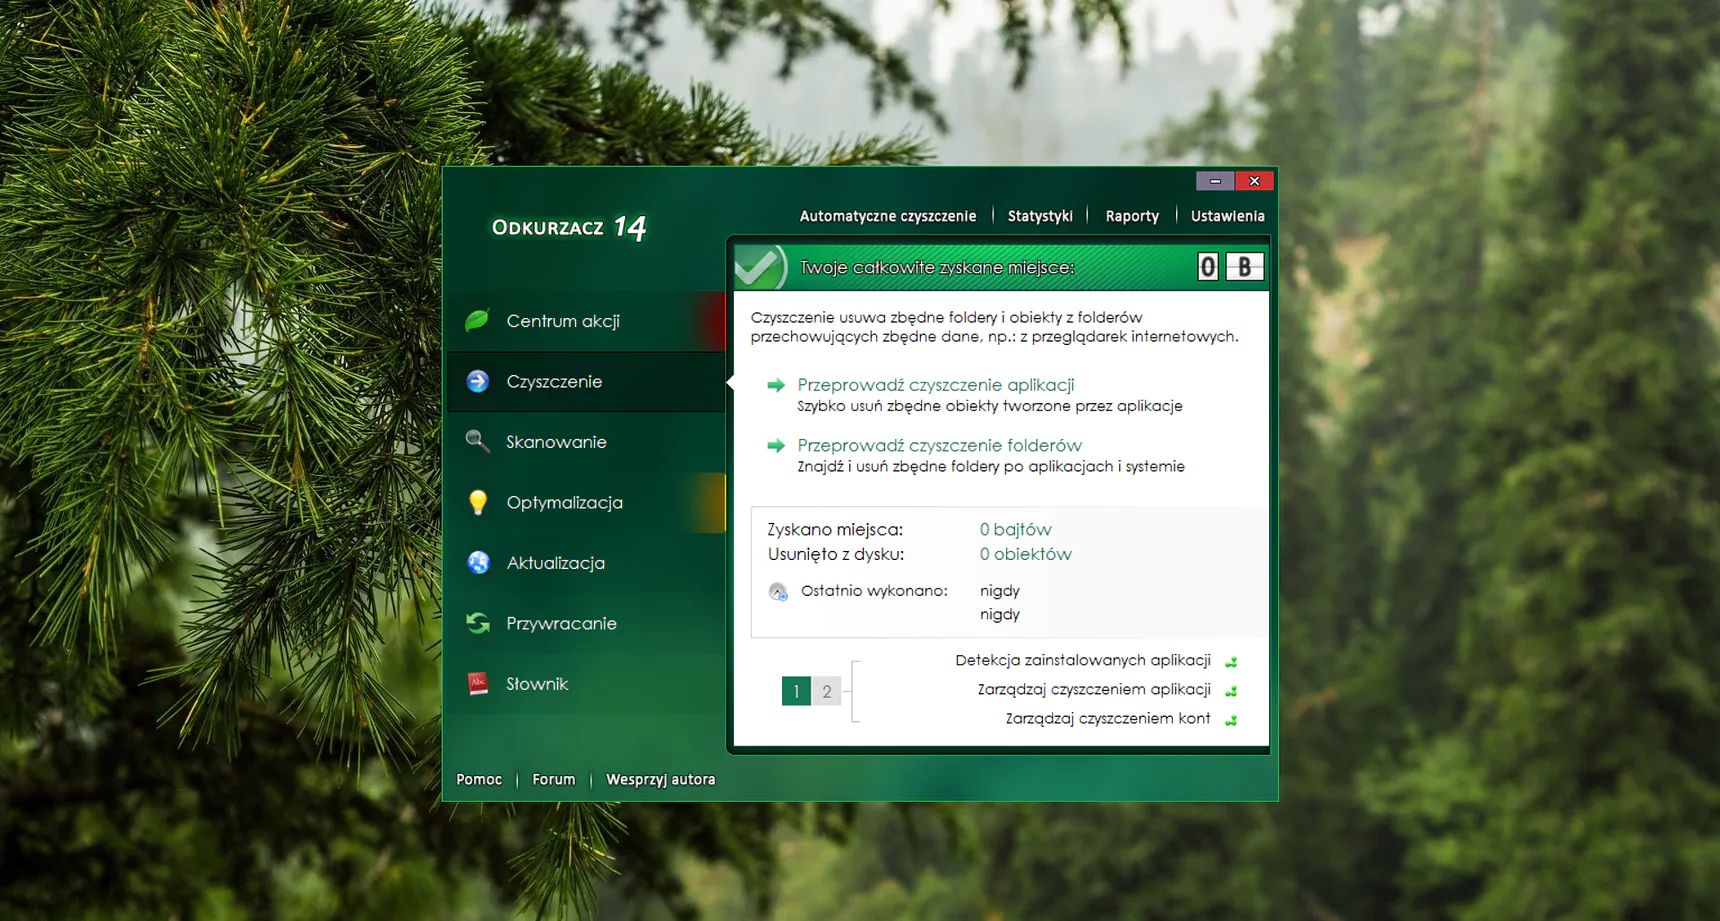Click the light bulb Optymalizacja icon
1720x921 pixels.
(x=478, y=502)
